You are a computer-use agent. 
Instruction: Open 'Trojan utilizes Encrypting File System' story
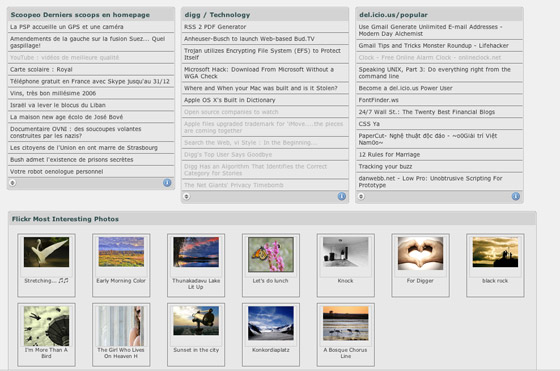(x=262, y=54)
